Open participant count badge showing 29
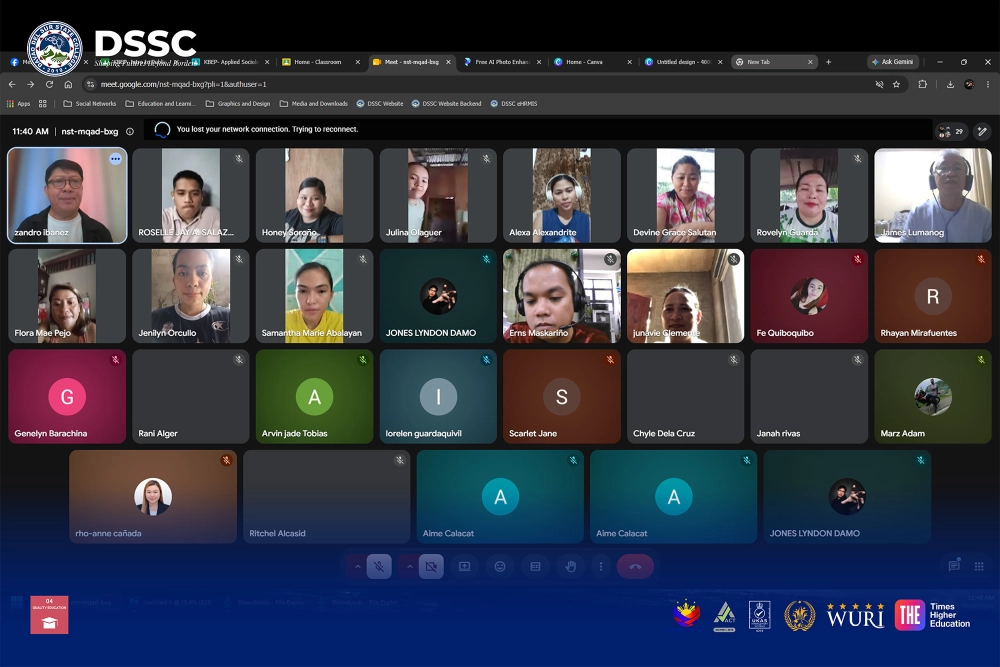This screenshot has height=667, width=1000. point(950,131)
